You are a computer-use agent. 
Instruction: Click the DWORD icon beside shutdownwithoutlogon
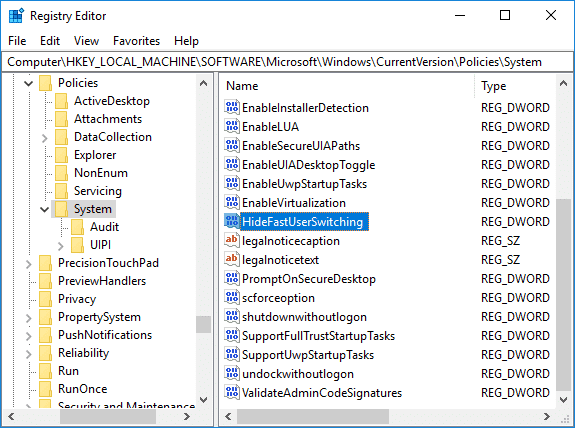[231, 317]
